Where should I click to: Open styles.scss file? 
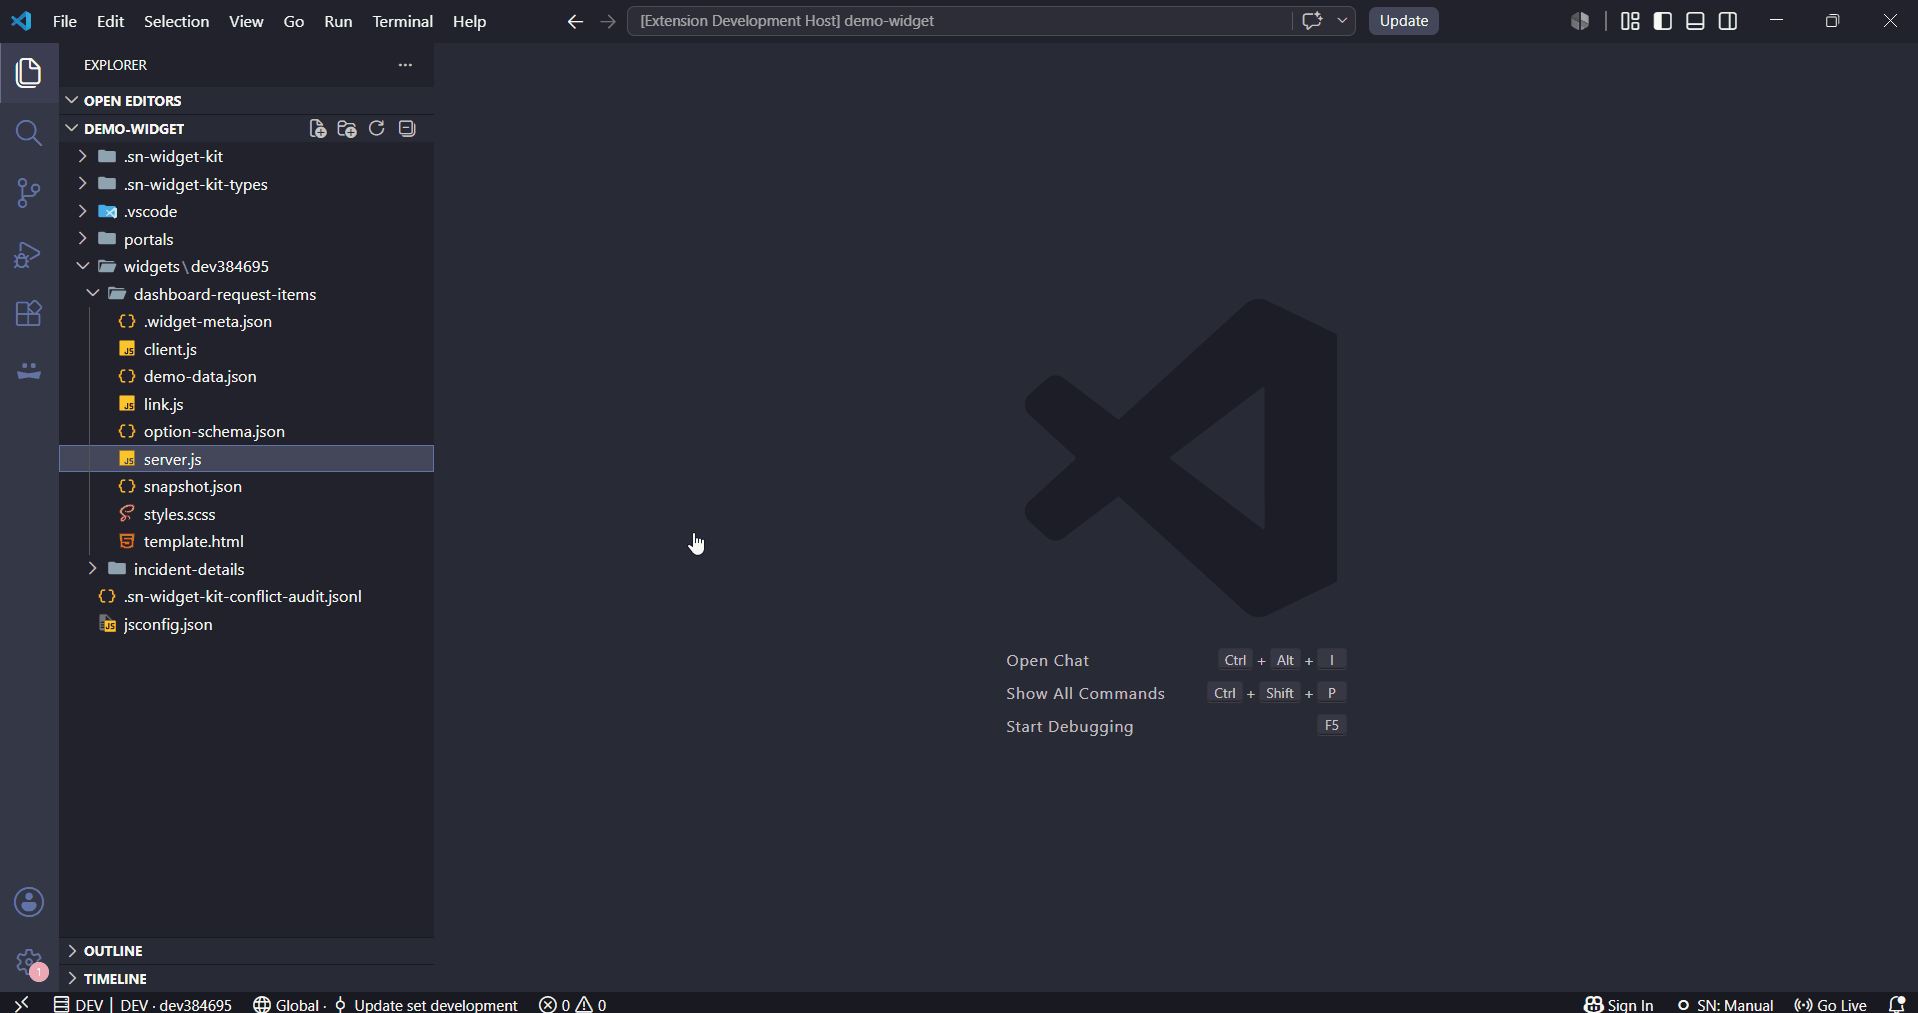pos(247,514)
